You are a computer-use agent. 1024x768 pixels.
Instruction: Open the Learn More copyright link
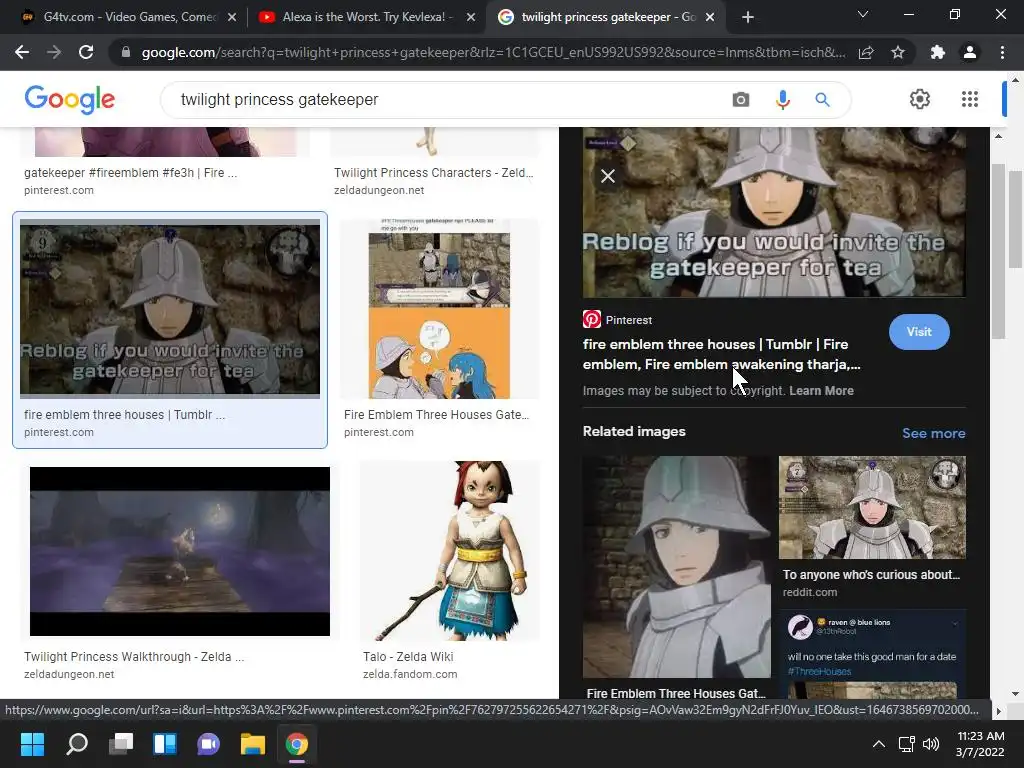tap(821, 391)
